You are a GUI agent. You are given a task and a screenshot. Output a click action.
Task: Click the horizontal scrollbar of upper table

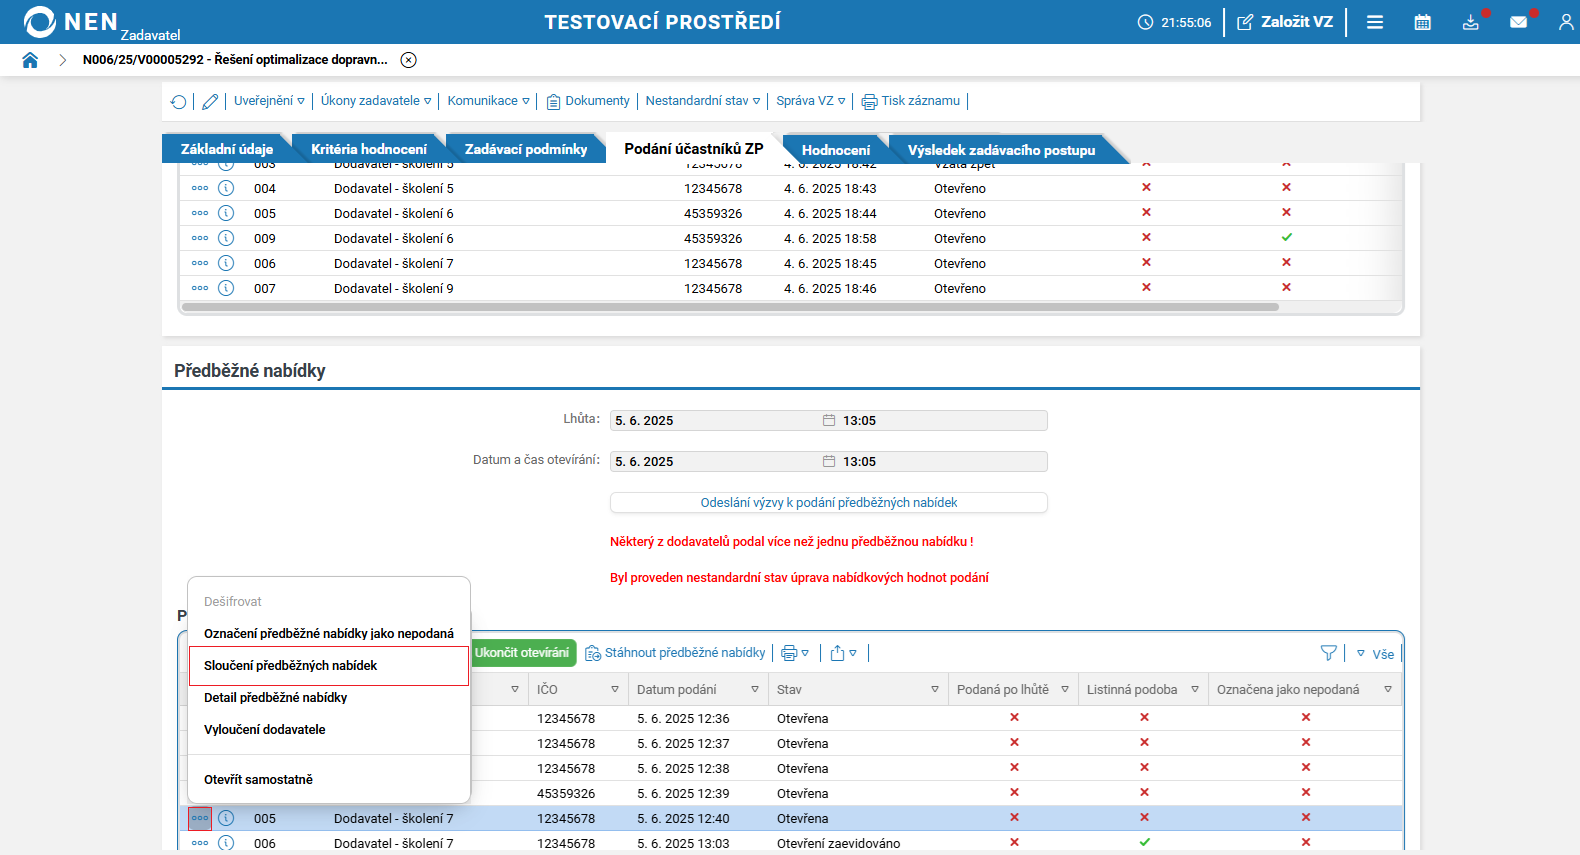730,307
